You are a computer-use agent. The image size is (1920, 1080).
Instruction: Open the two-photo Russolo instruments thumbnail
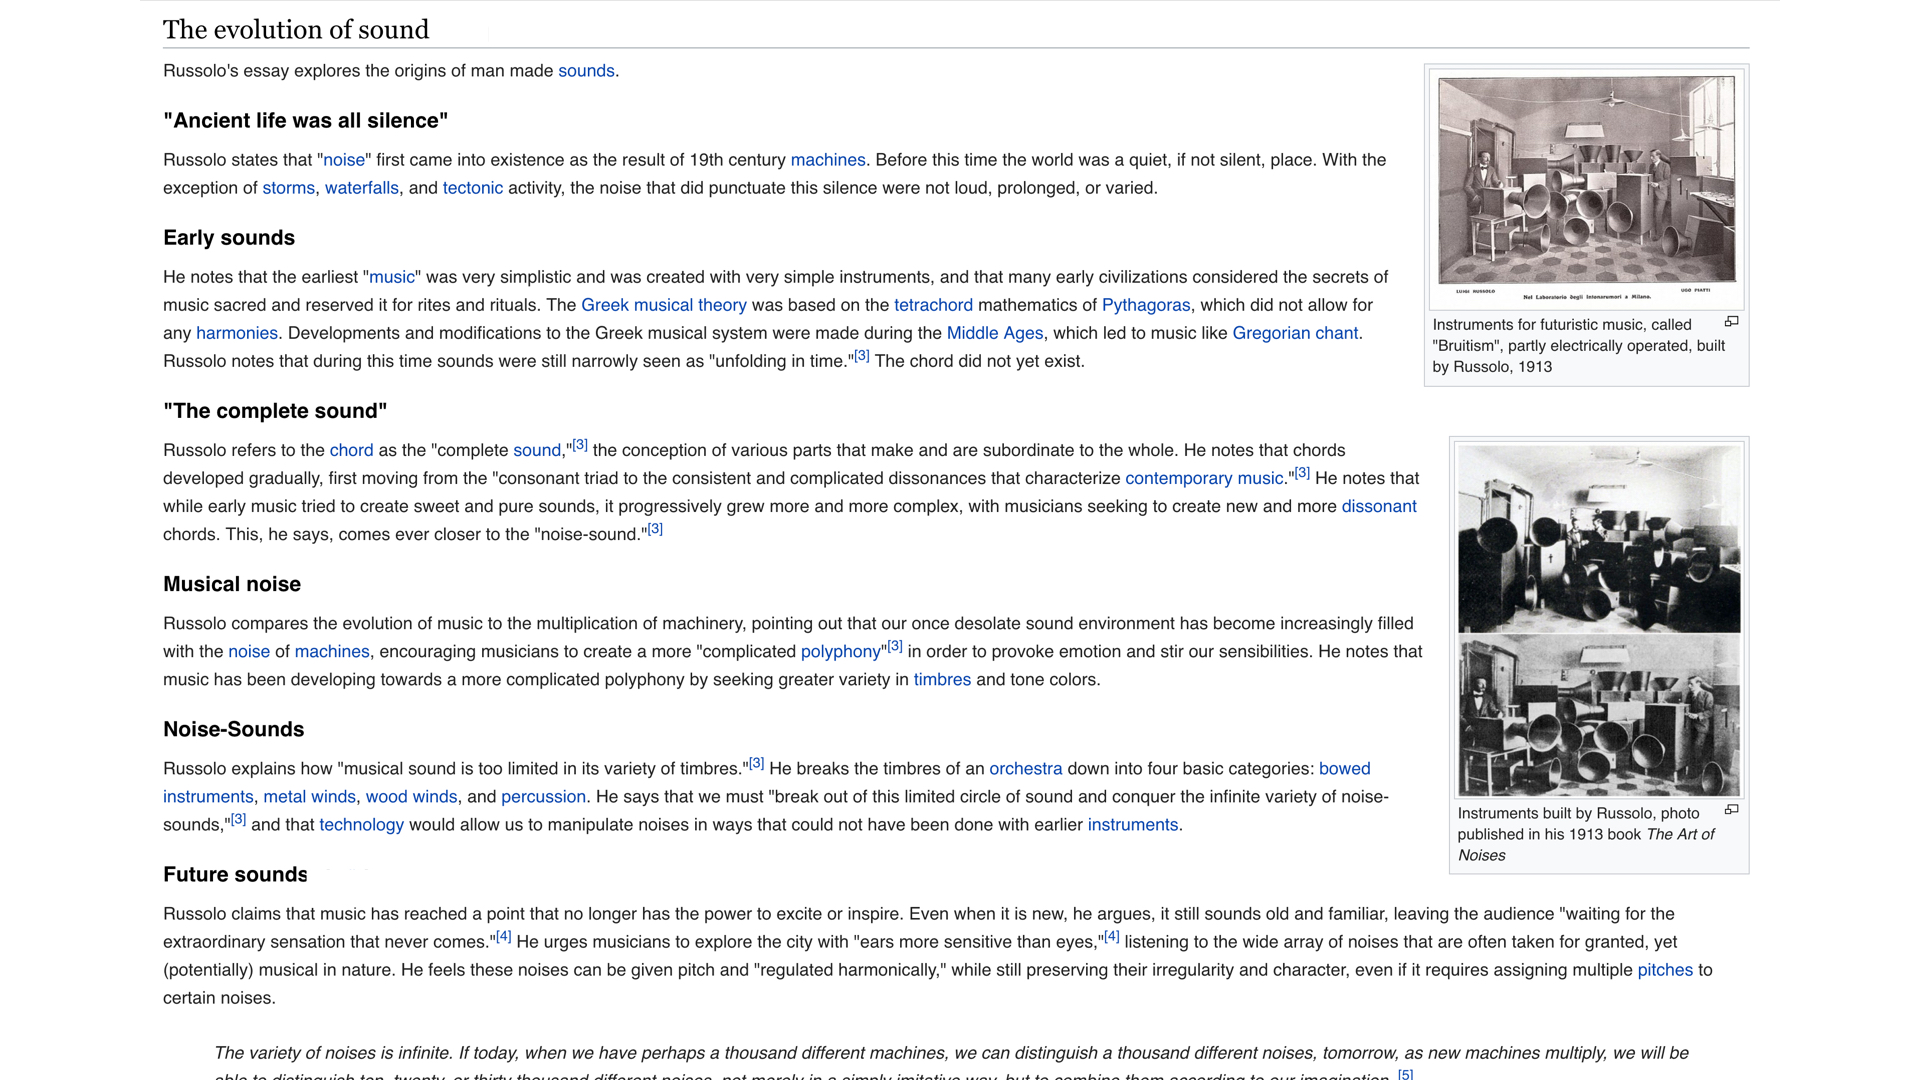tap(1598, 620)
